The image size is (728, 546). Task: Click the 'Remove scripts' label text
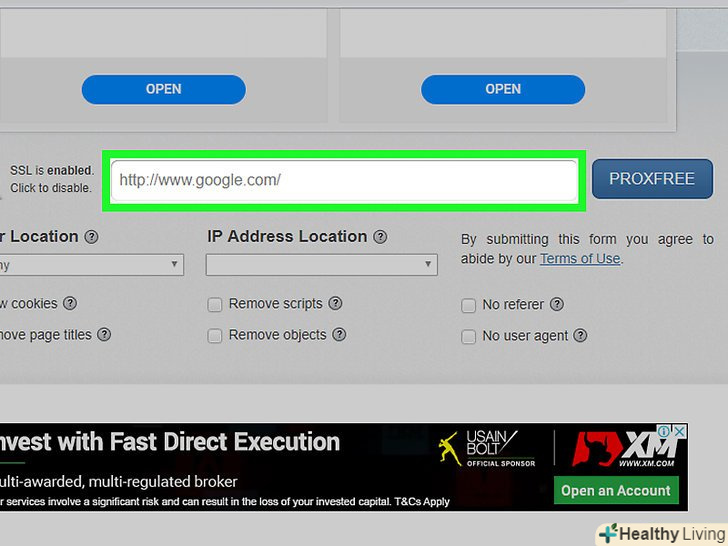pyautogui.click(x=275, y=304)
